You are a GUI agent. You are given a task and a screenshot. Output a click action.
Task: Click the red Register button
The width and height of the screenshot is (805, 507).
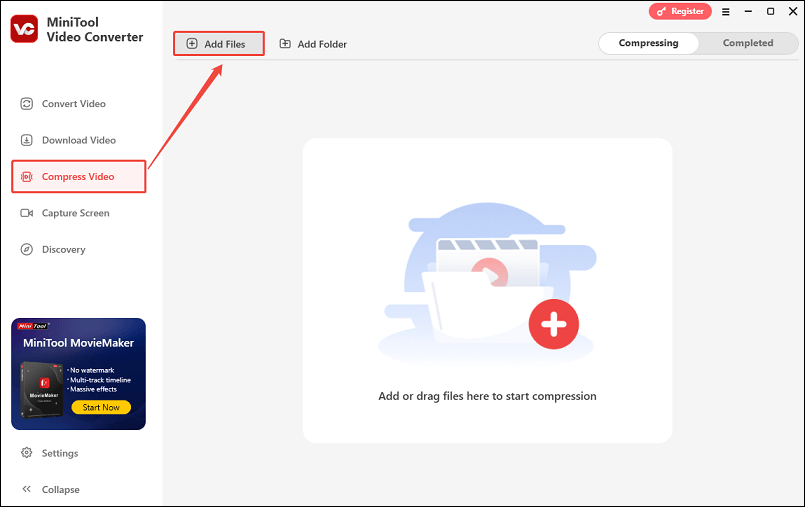pyautogui.click(x=680, y=11)
